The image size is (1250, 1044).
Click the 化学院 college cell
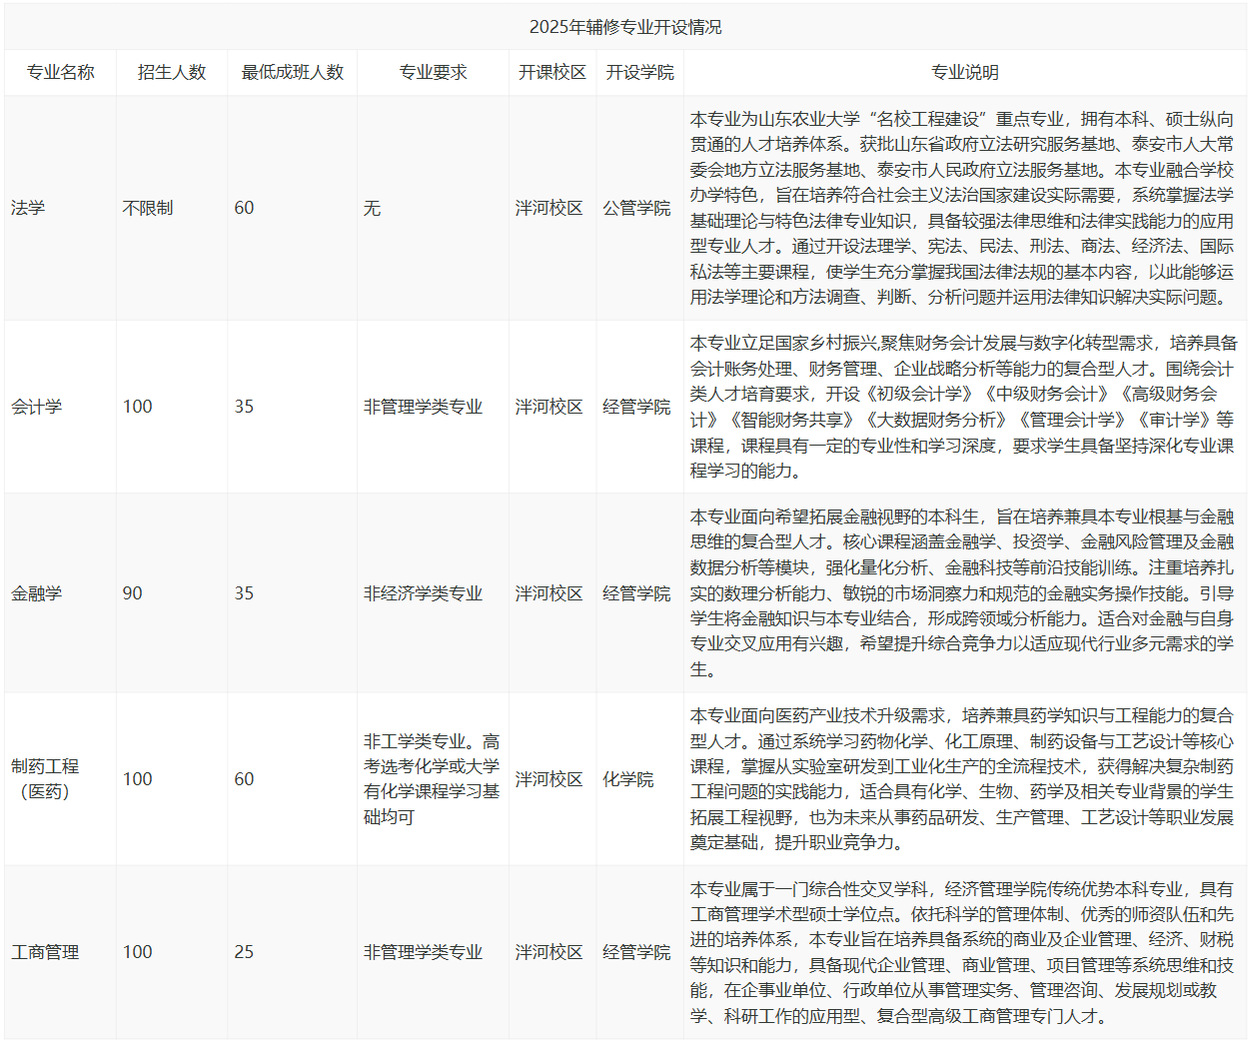628,779
